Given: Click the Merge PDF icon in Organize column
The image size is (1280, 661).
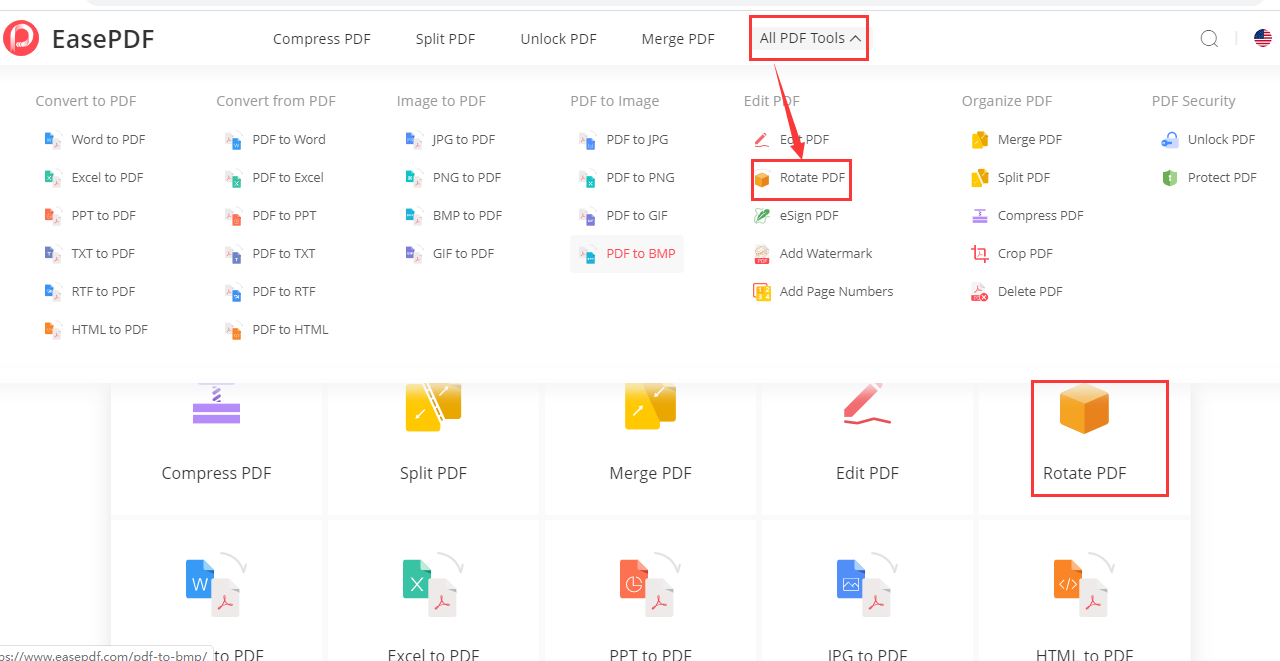Looking at the screenshot, I should pos(980,140).
